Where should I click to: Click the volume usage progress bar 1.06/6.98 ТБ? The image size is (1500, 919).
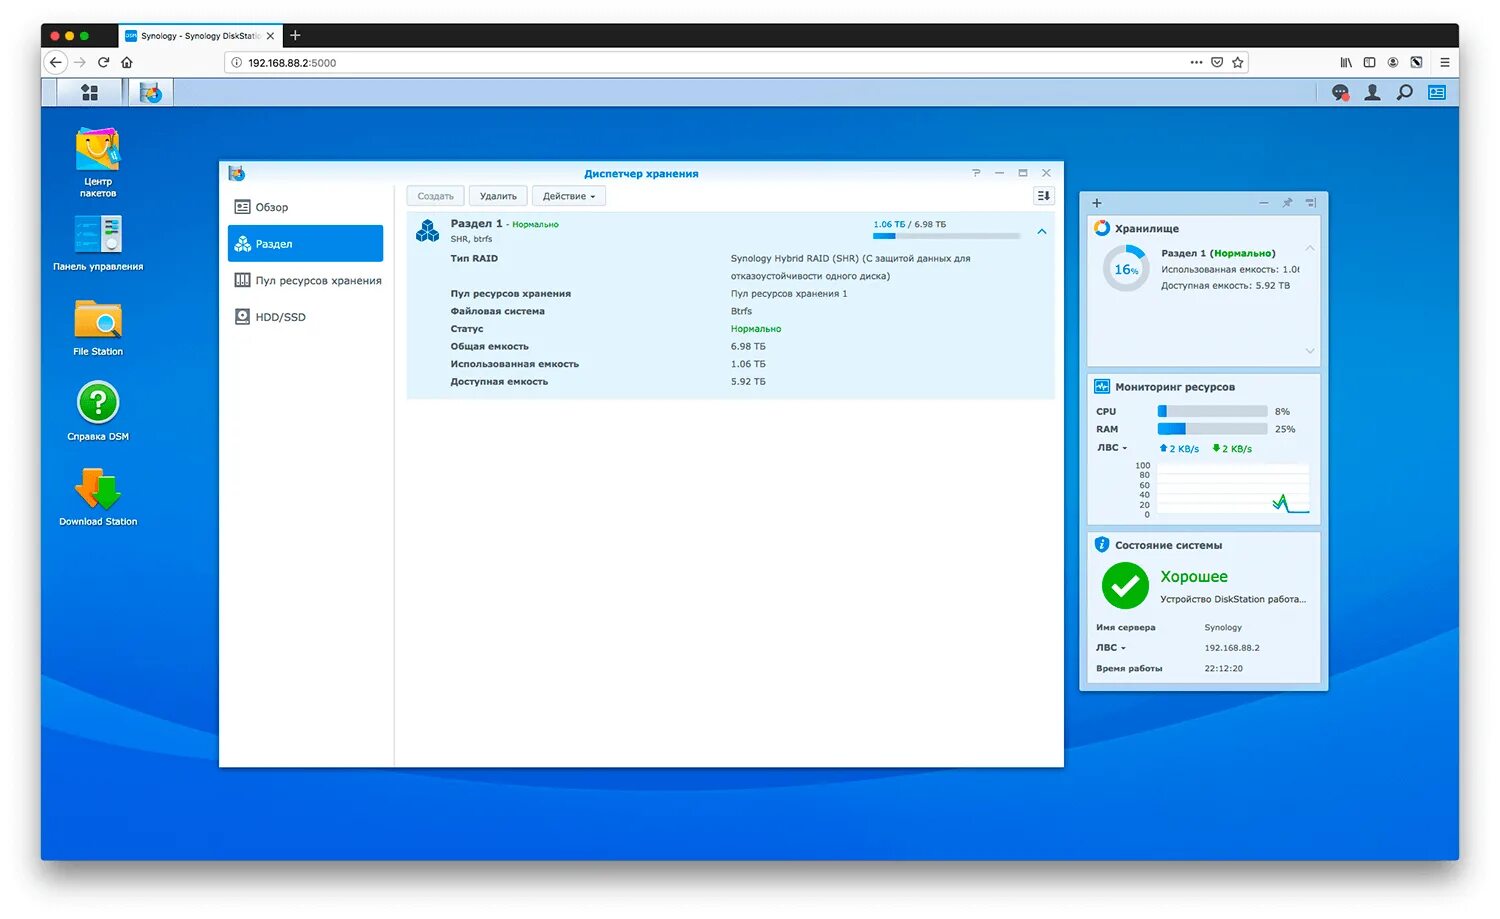coord(946,236)
